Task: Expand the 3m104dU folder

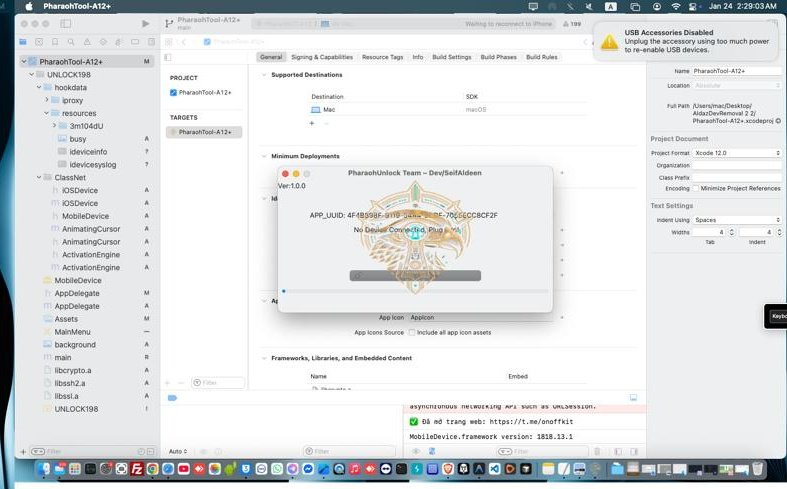Action: pos(54,126)
